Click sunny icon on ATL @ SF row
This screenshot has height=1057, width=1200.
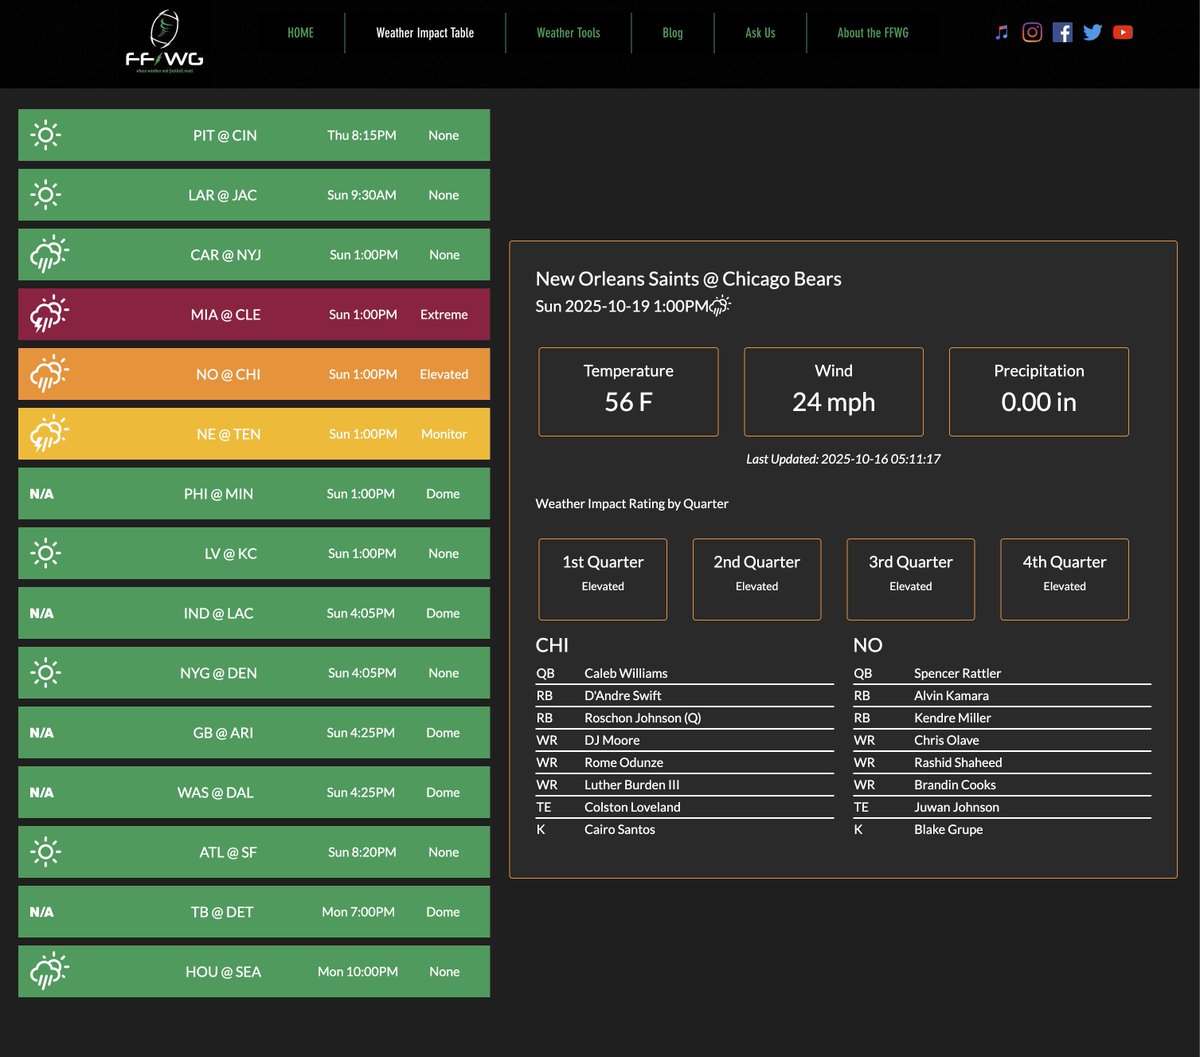tap(45, 852)
